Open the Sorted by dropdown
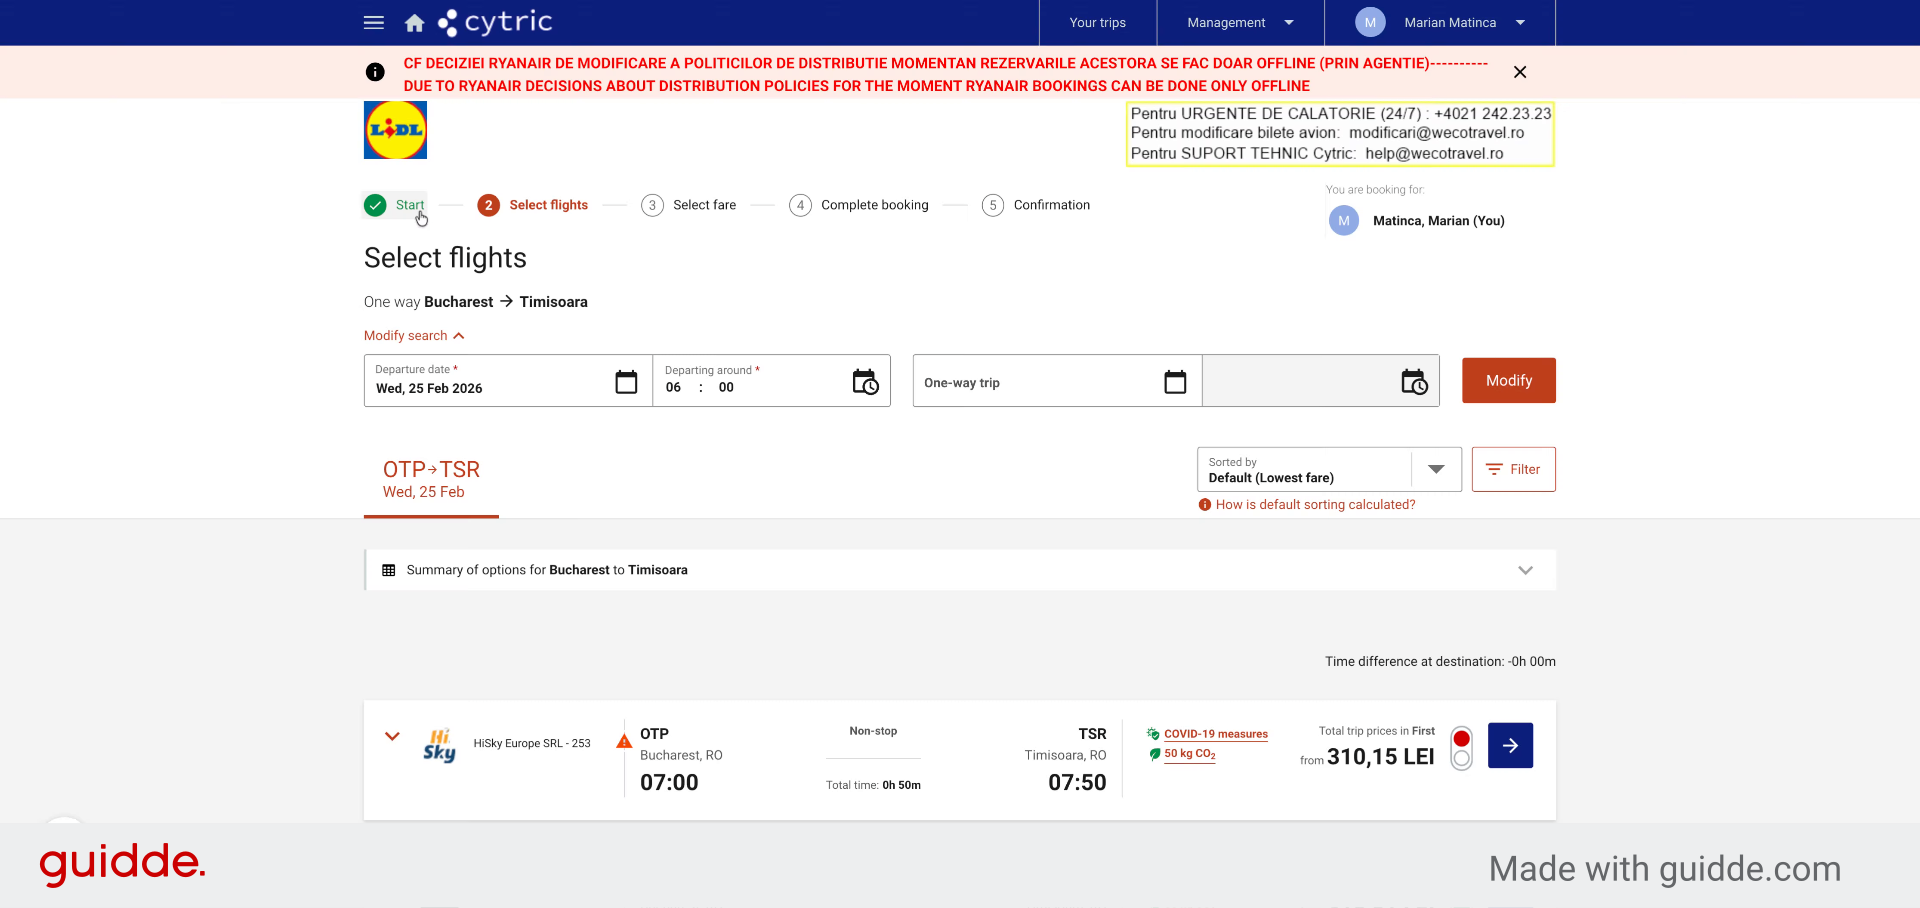This screenshot has width=1920, height=908. coord(1329,469)
